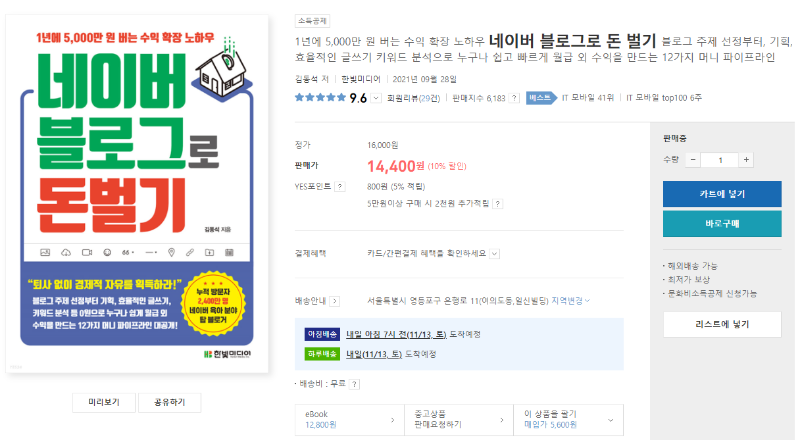Click the blue 베스트 badge
Image resolution: width=800 pixels, height=440 pixels.
click(542, 98)
